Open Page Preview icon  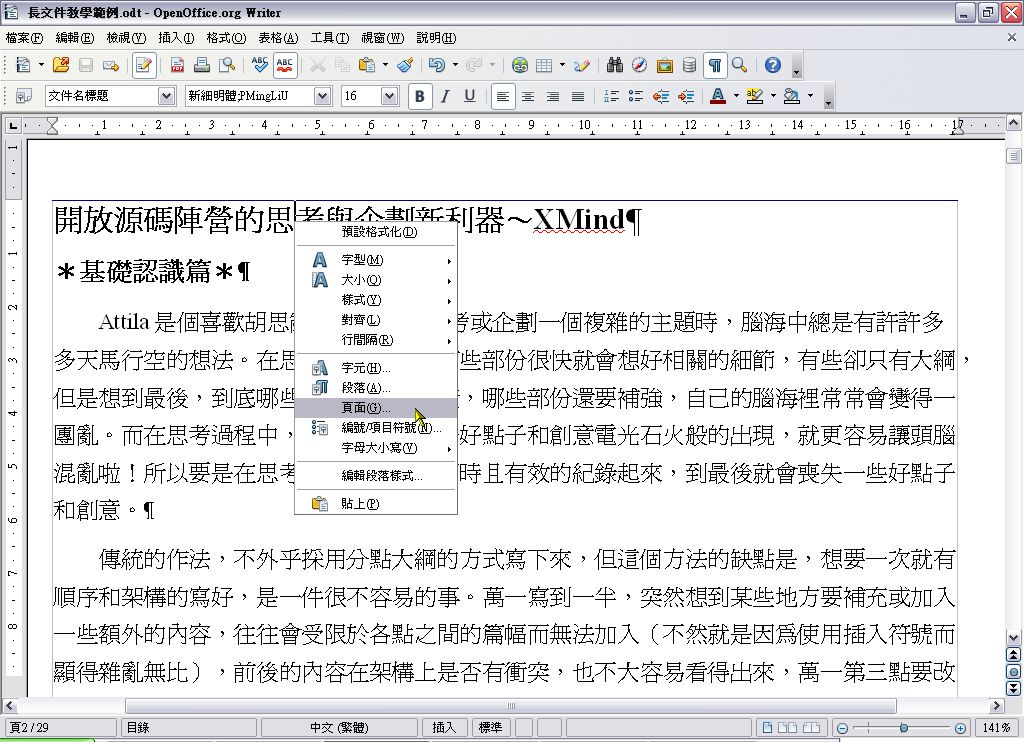pyautogui.click(x=227, y=65)
